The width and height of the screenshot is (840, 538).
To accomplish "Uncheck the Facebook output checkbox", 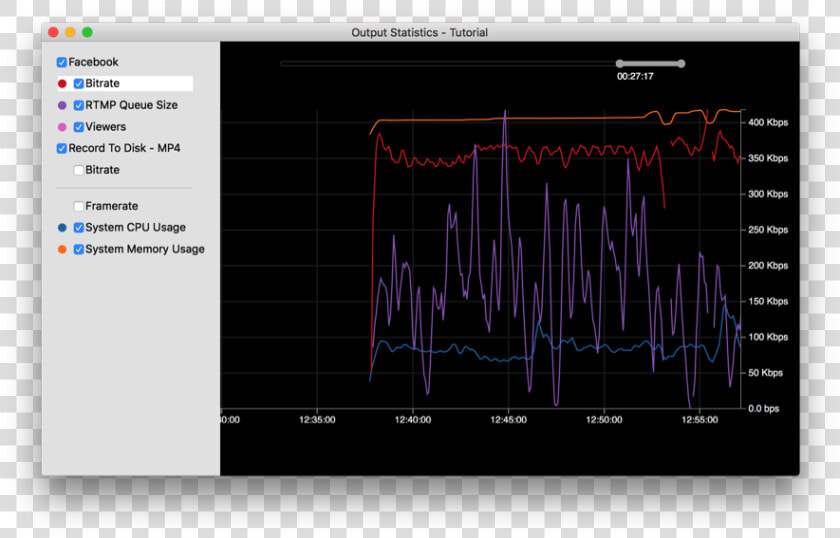I will [62, 62].
